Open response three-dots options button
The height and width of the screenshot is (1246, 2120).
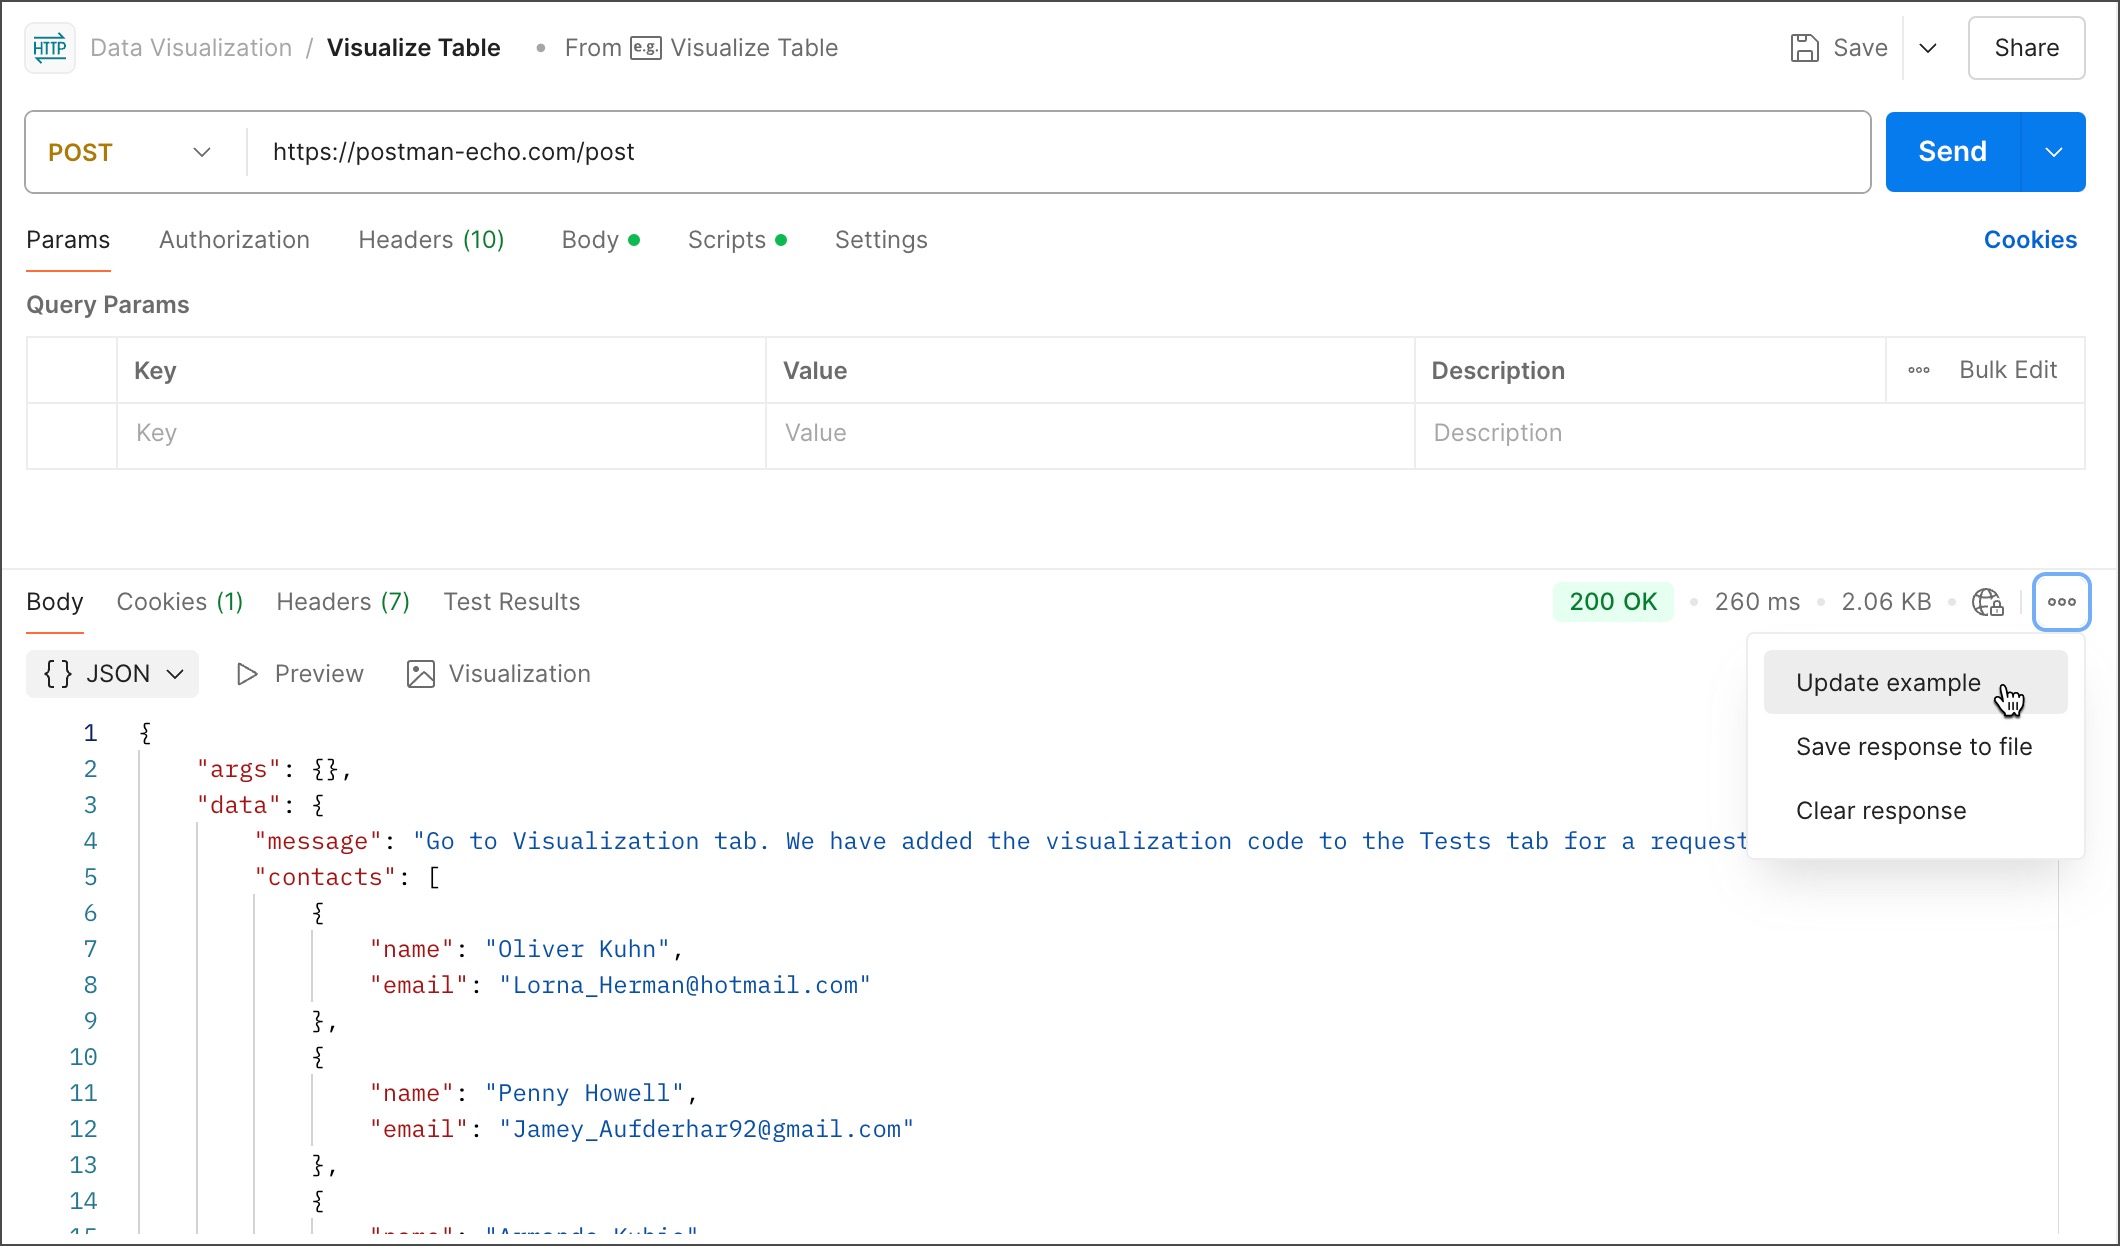point(2061,602)
